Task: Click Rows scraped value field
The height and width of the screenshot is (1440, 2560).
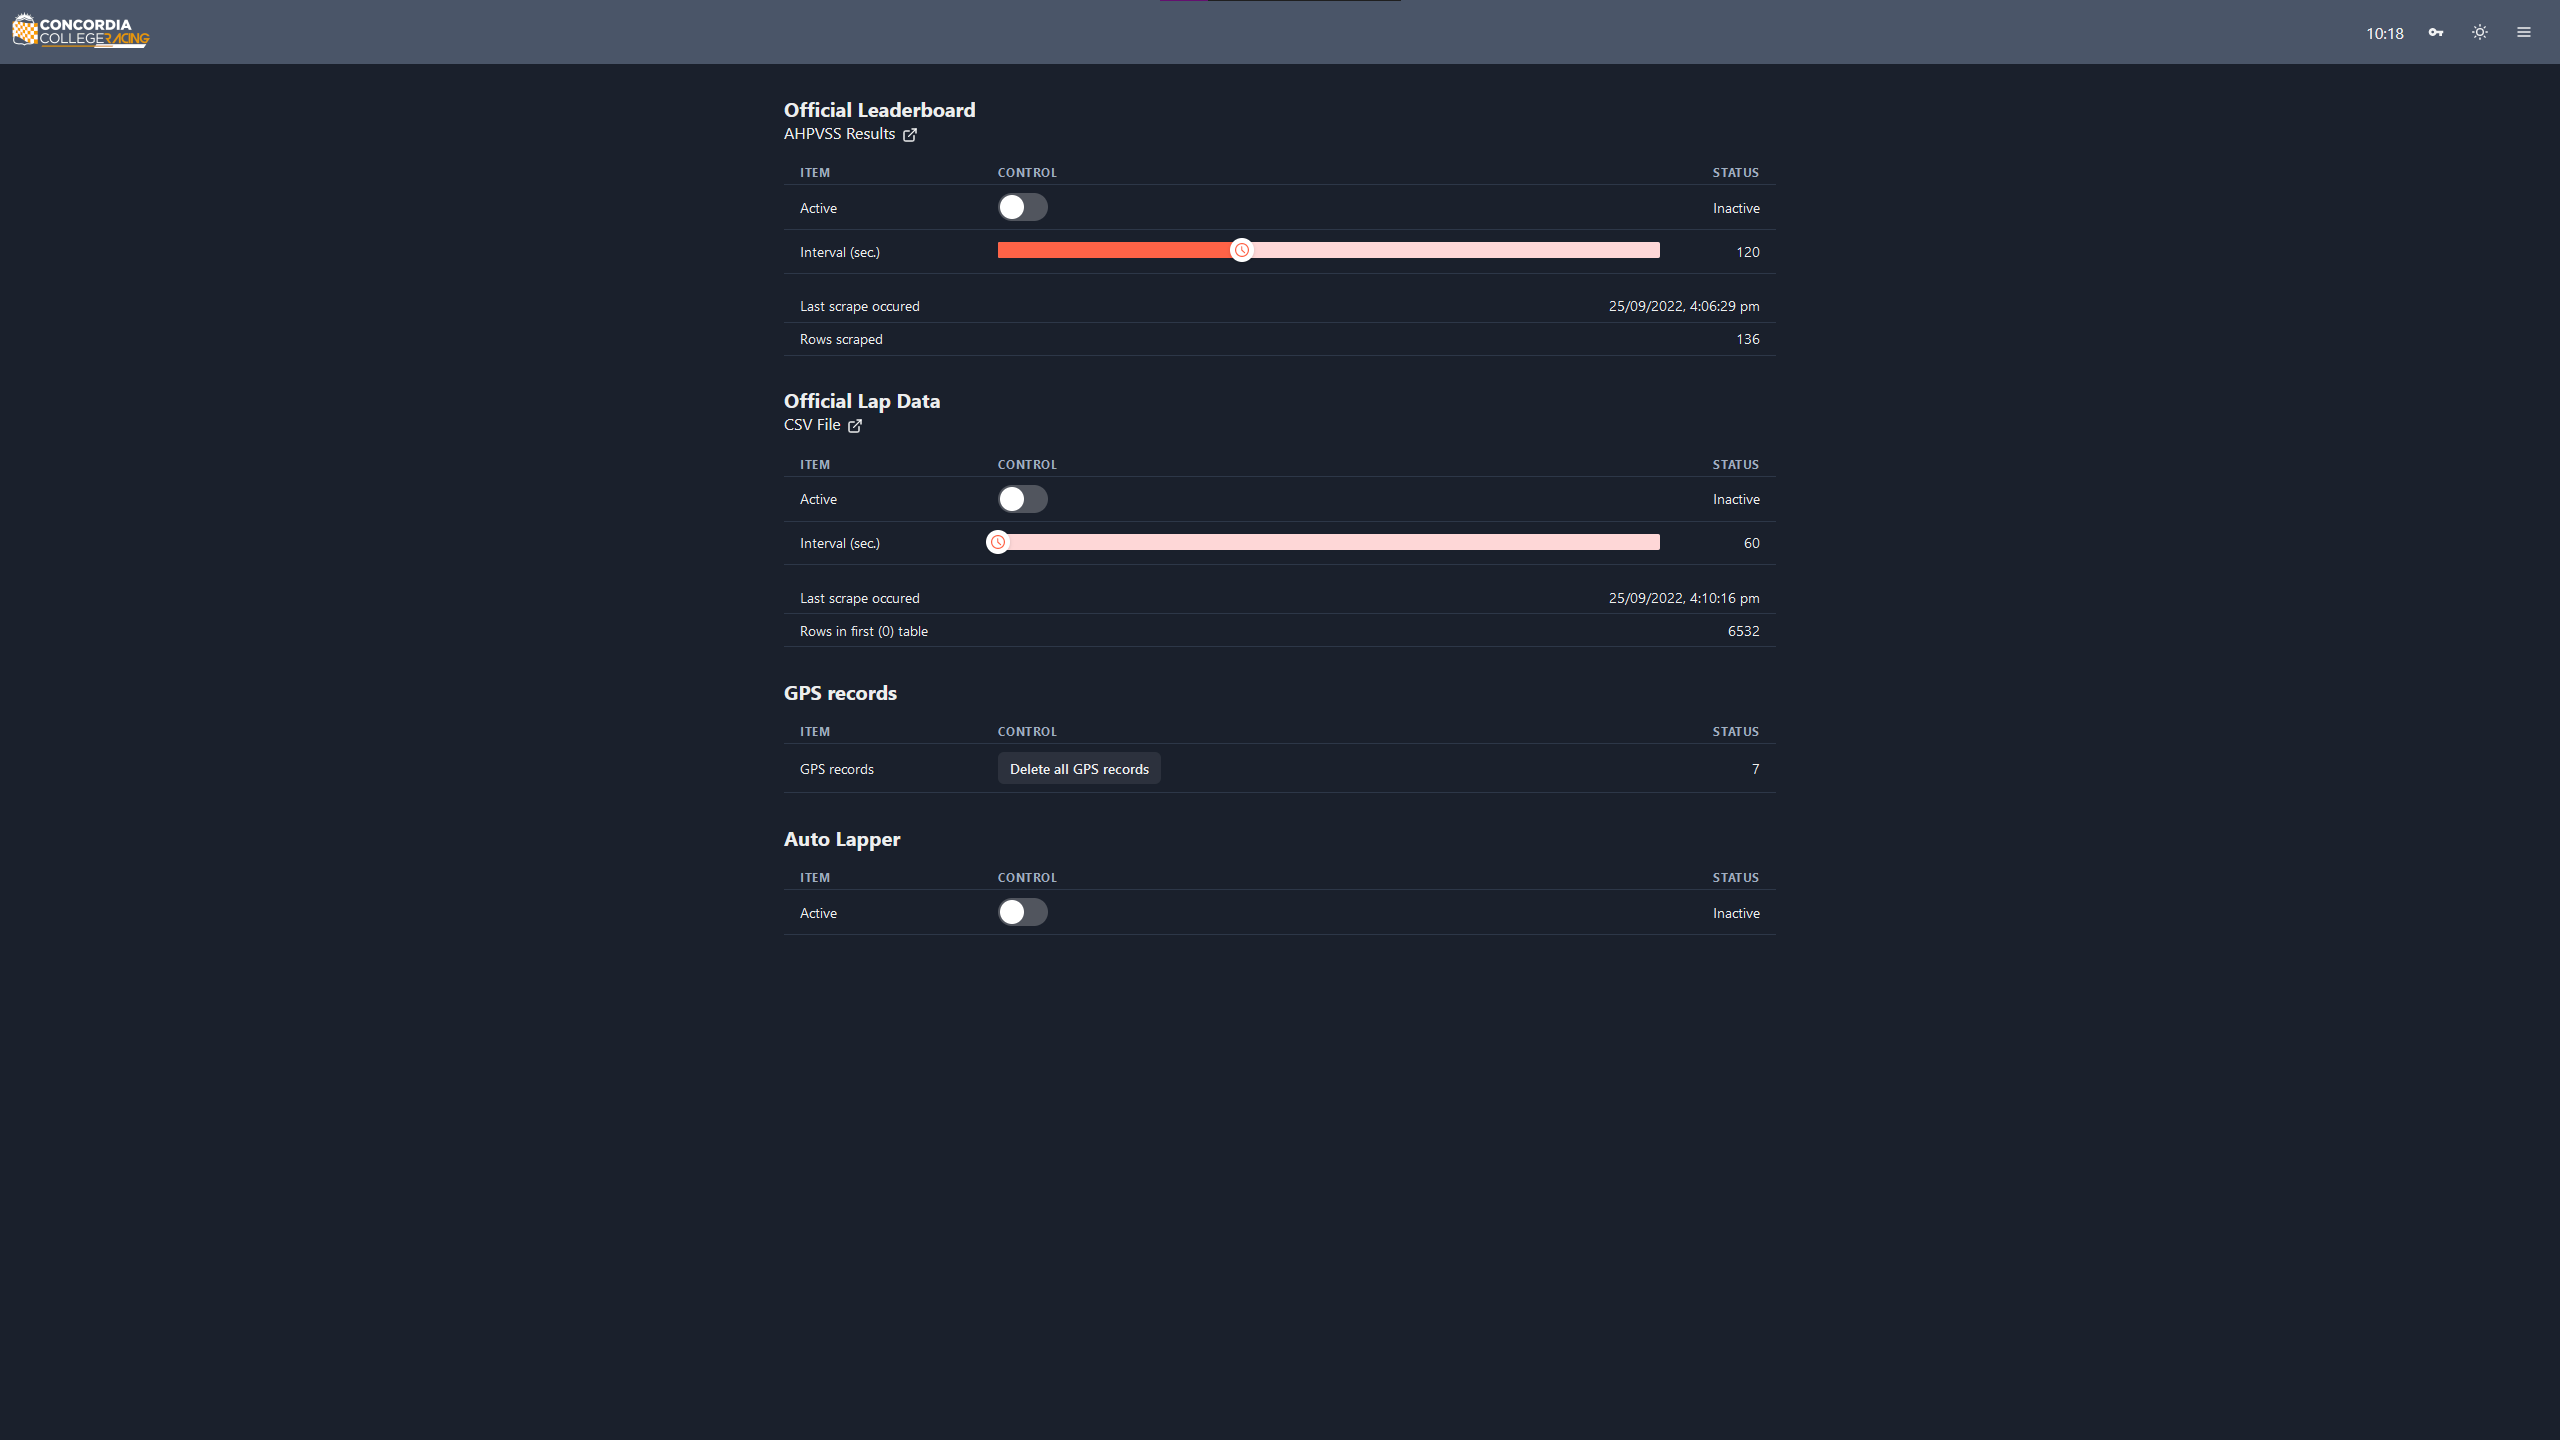Action: click(x=1746, y=338)
